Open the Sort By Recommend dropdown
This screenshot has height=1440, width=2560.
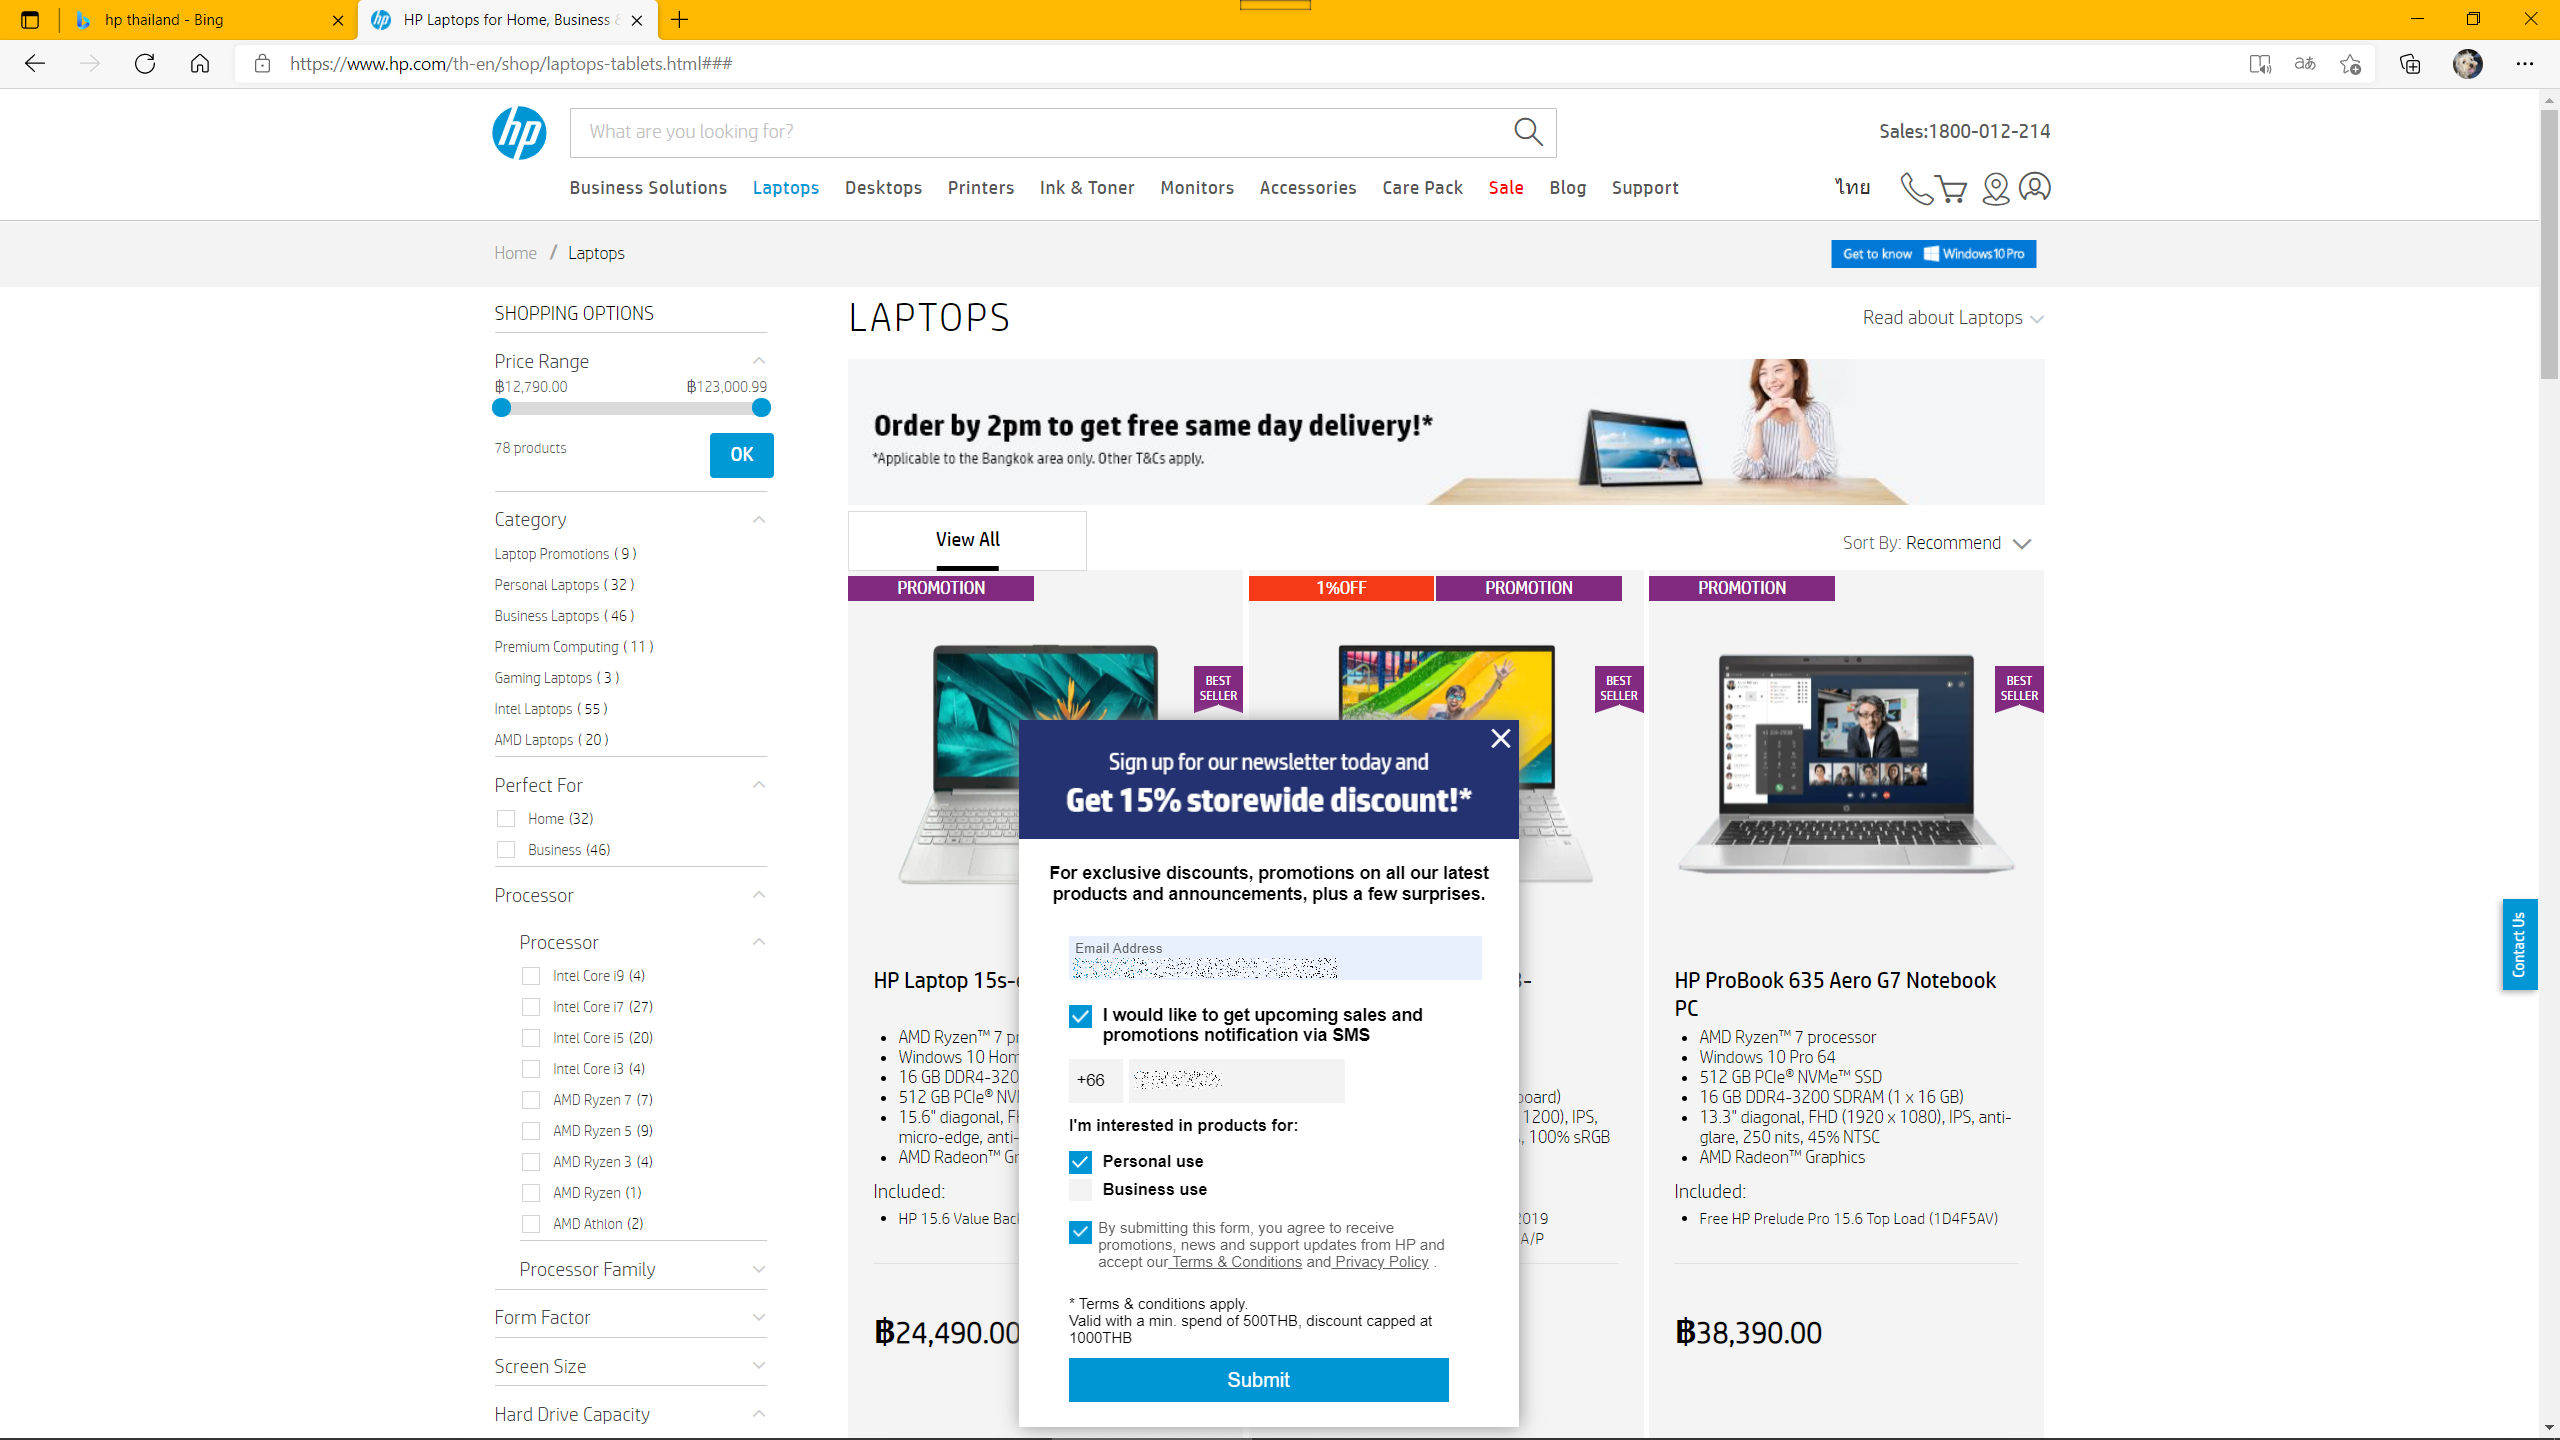[x=1938, y=543]
